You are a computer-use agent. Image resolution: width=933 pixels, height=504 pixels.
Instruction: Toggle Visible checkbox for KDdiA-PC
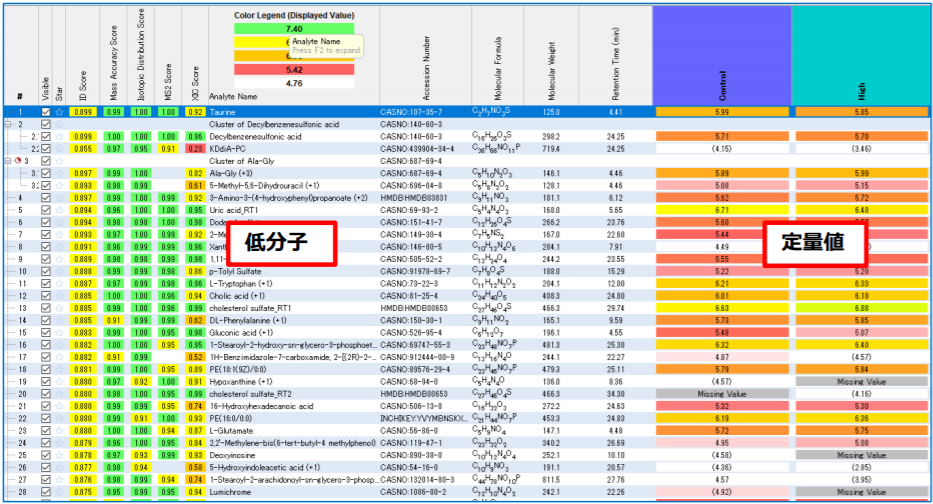(x=46, y=149)
